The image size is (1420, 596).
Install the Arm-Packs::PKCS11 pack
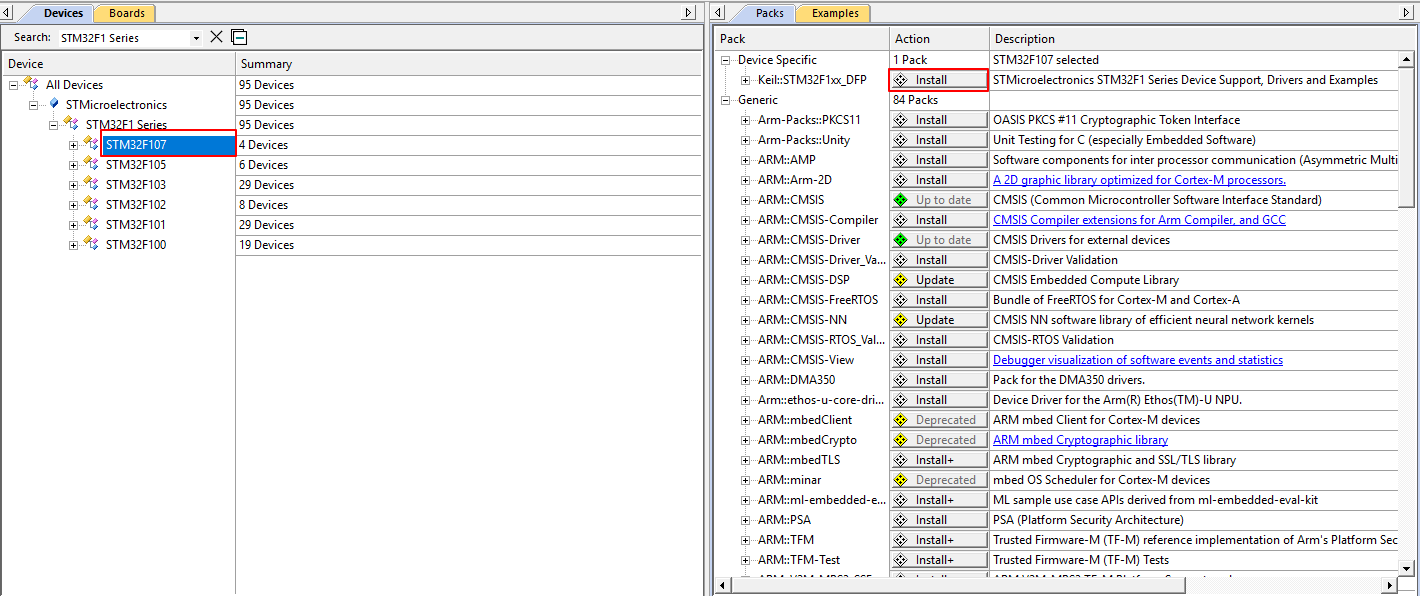(939, 120)
